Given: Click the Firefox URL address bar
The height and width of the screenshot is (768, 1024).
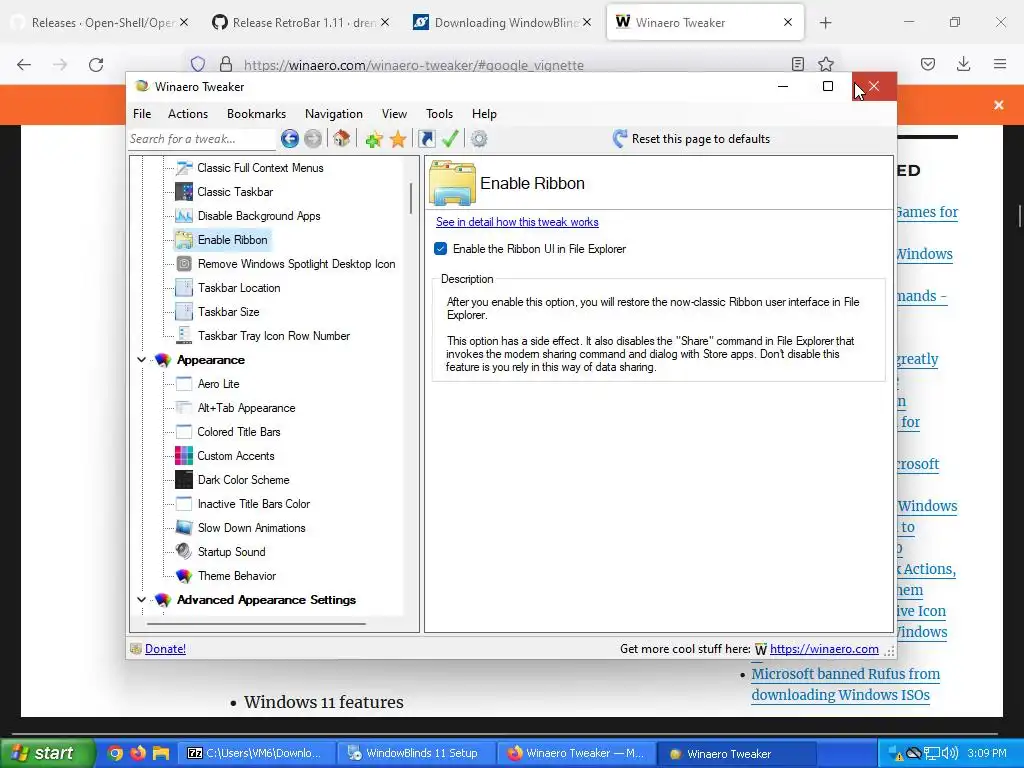Looking at the screenshot, I should point(509,65).
